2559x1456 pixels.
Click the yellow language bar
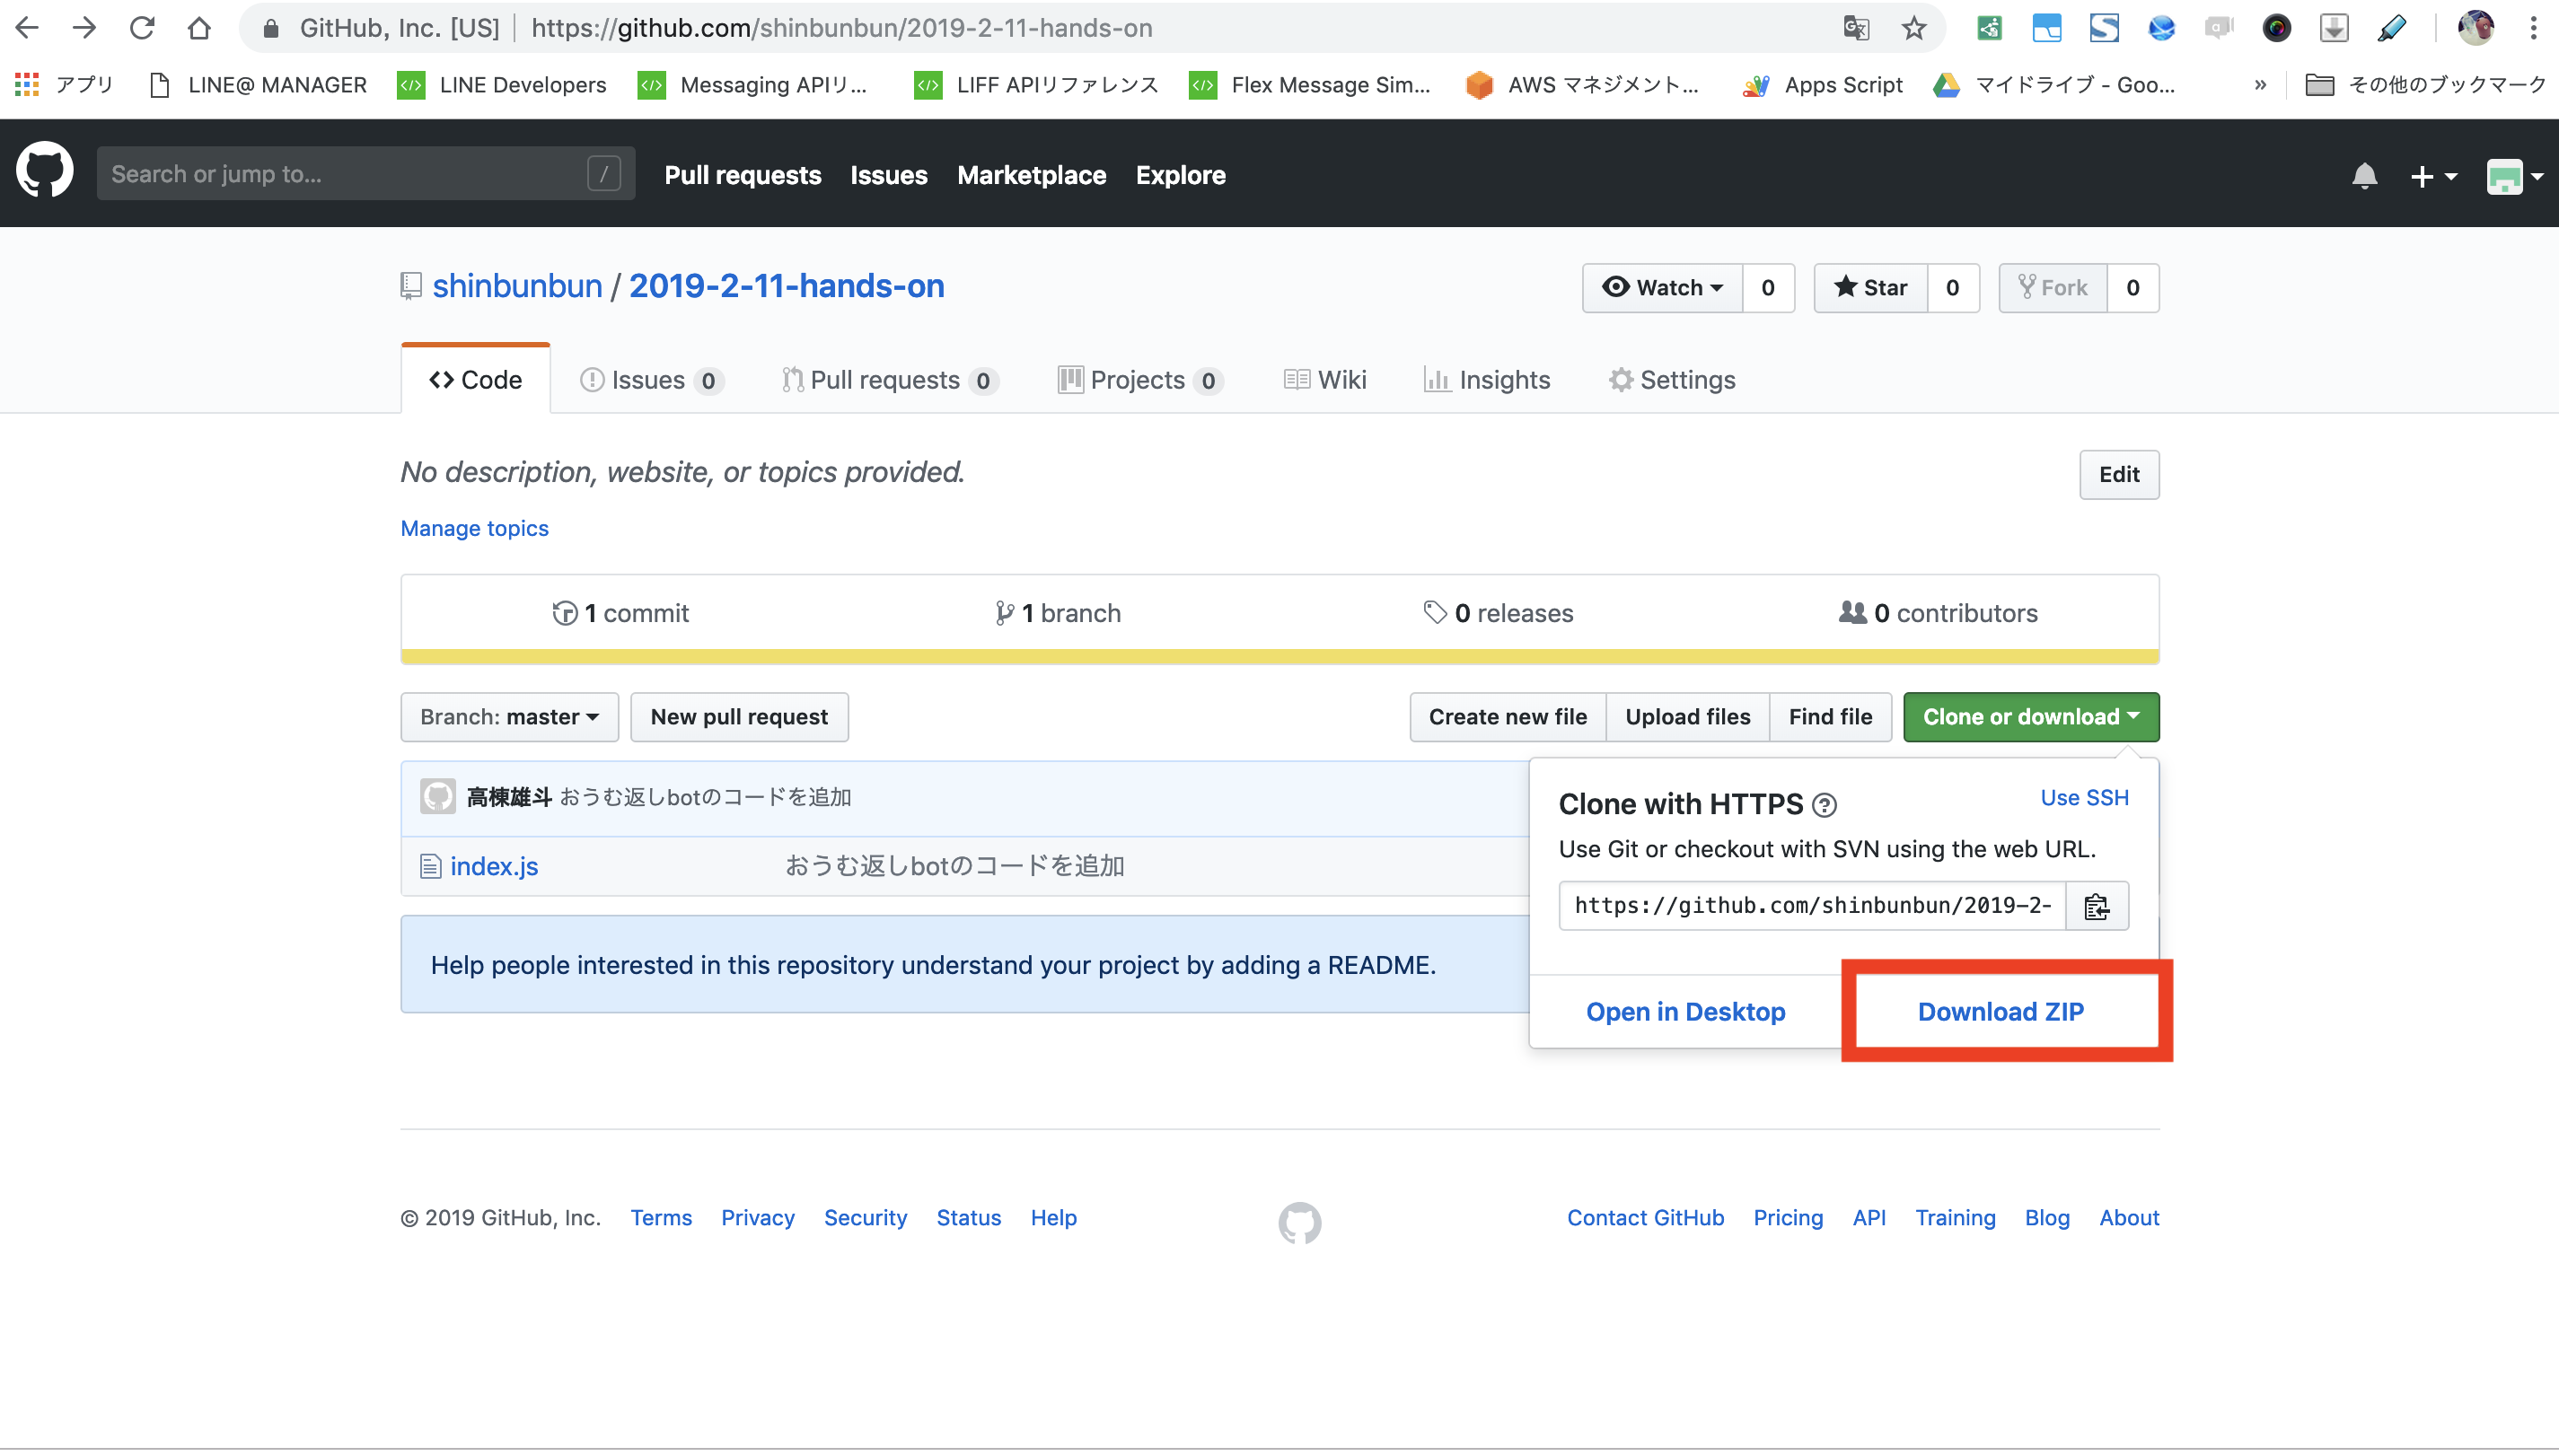pyautogui.click(x=1280, y=657)
